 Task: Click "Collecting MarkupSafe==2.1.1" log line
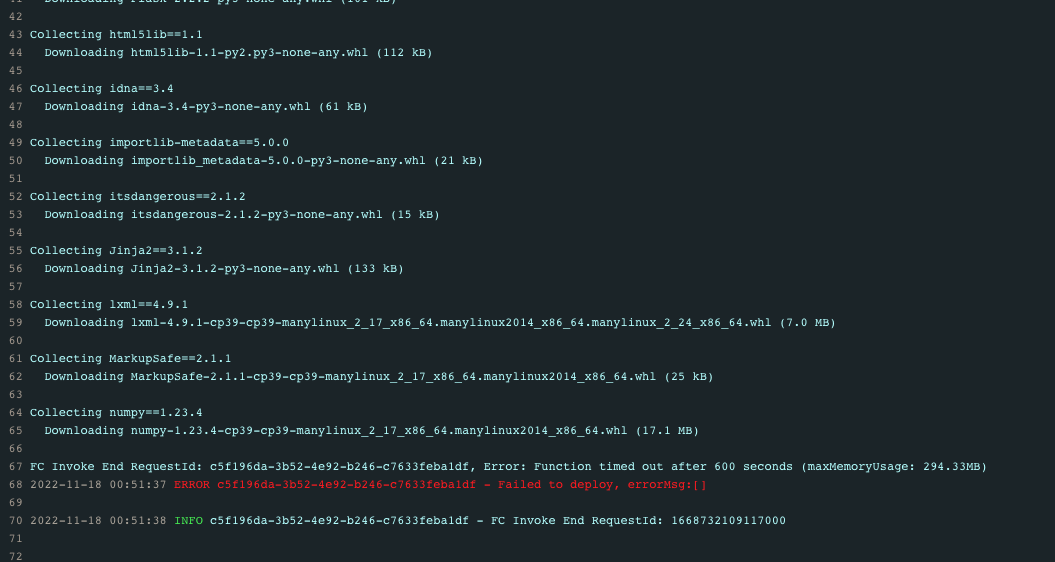(x=131, y=358)
